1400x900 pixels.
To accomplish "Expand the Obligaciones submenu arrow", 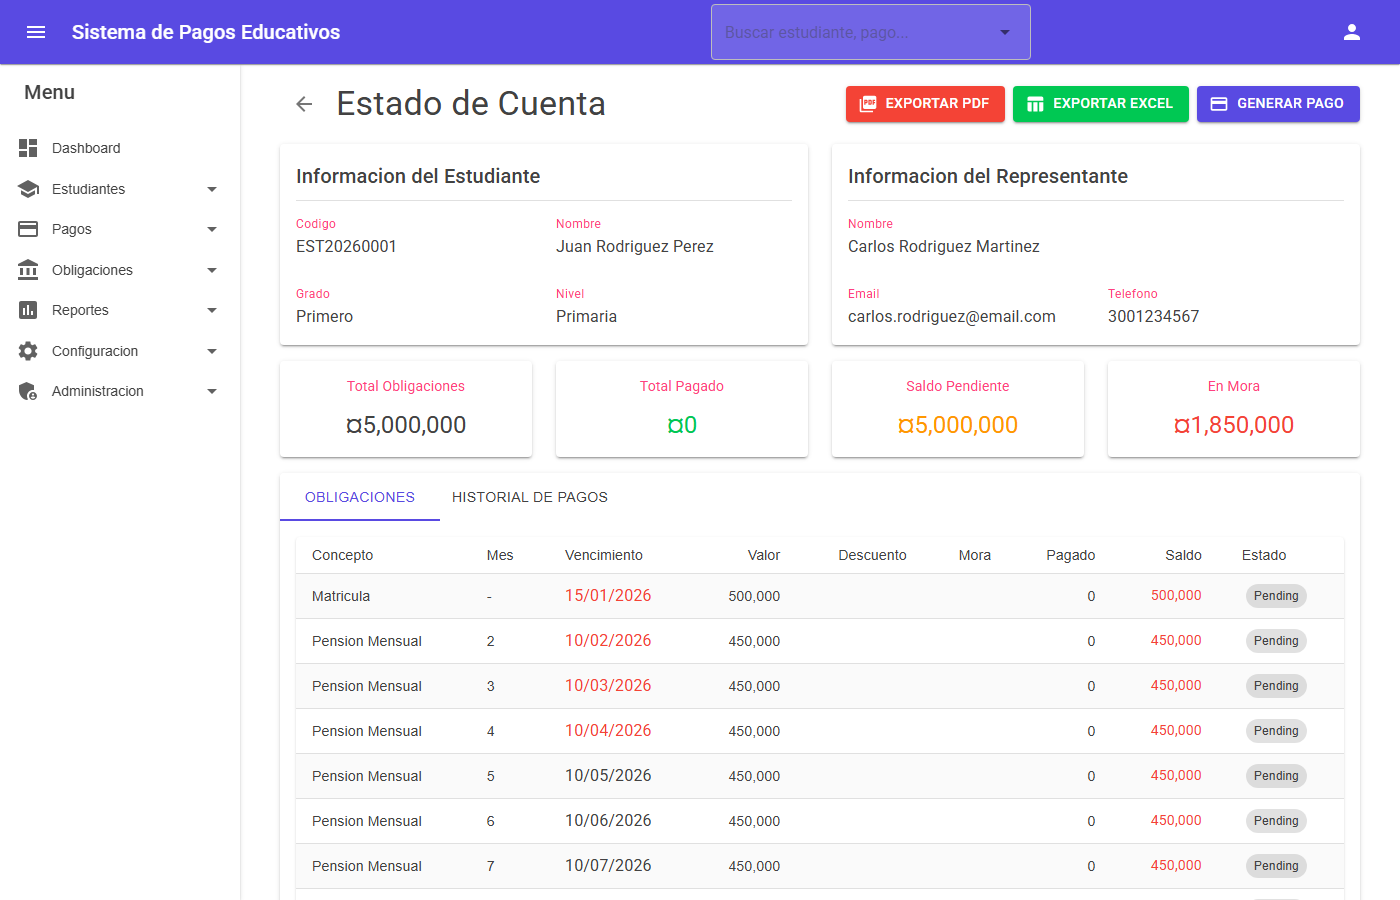I will (x=212, y=270).
